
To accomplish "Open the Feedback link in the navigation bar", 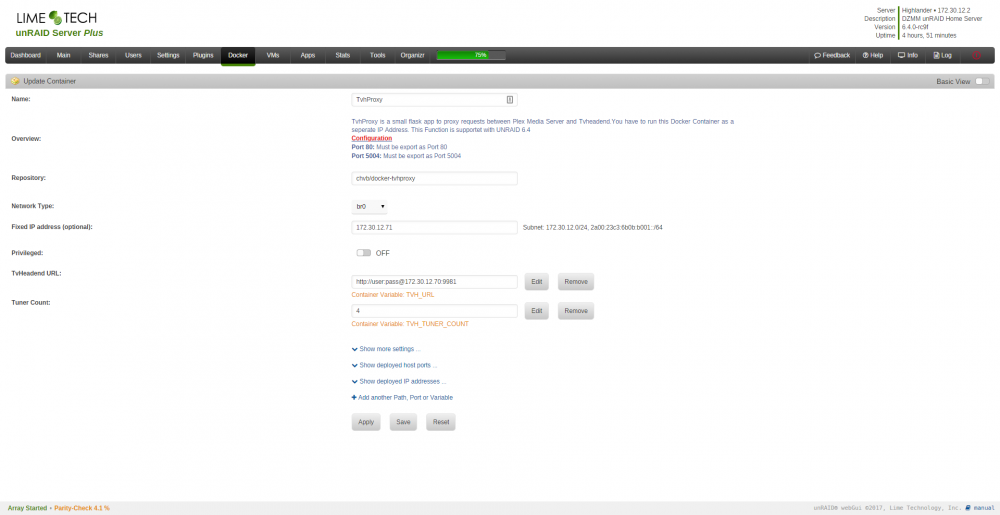I will pyautogui.click(x=832, y=55).
